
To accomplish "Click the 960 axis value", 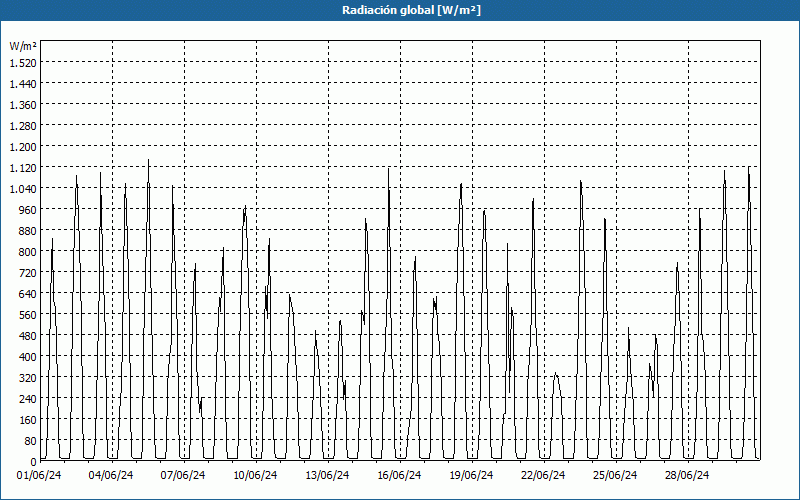I will point(28,210).
